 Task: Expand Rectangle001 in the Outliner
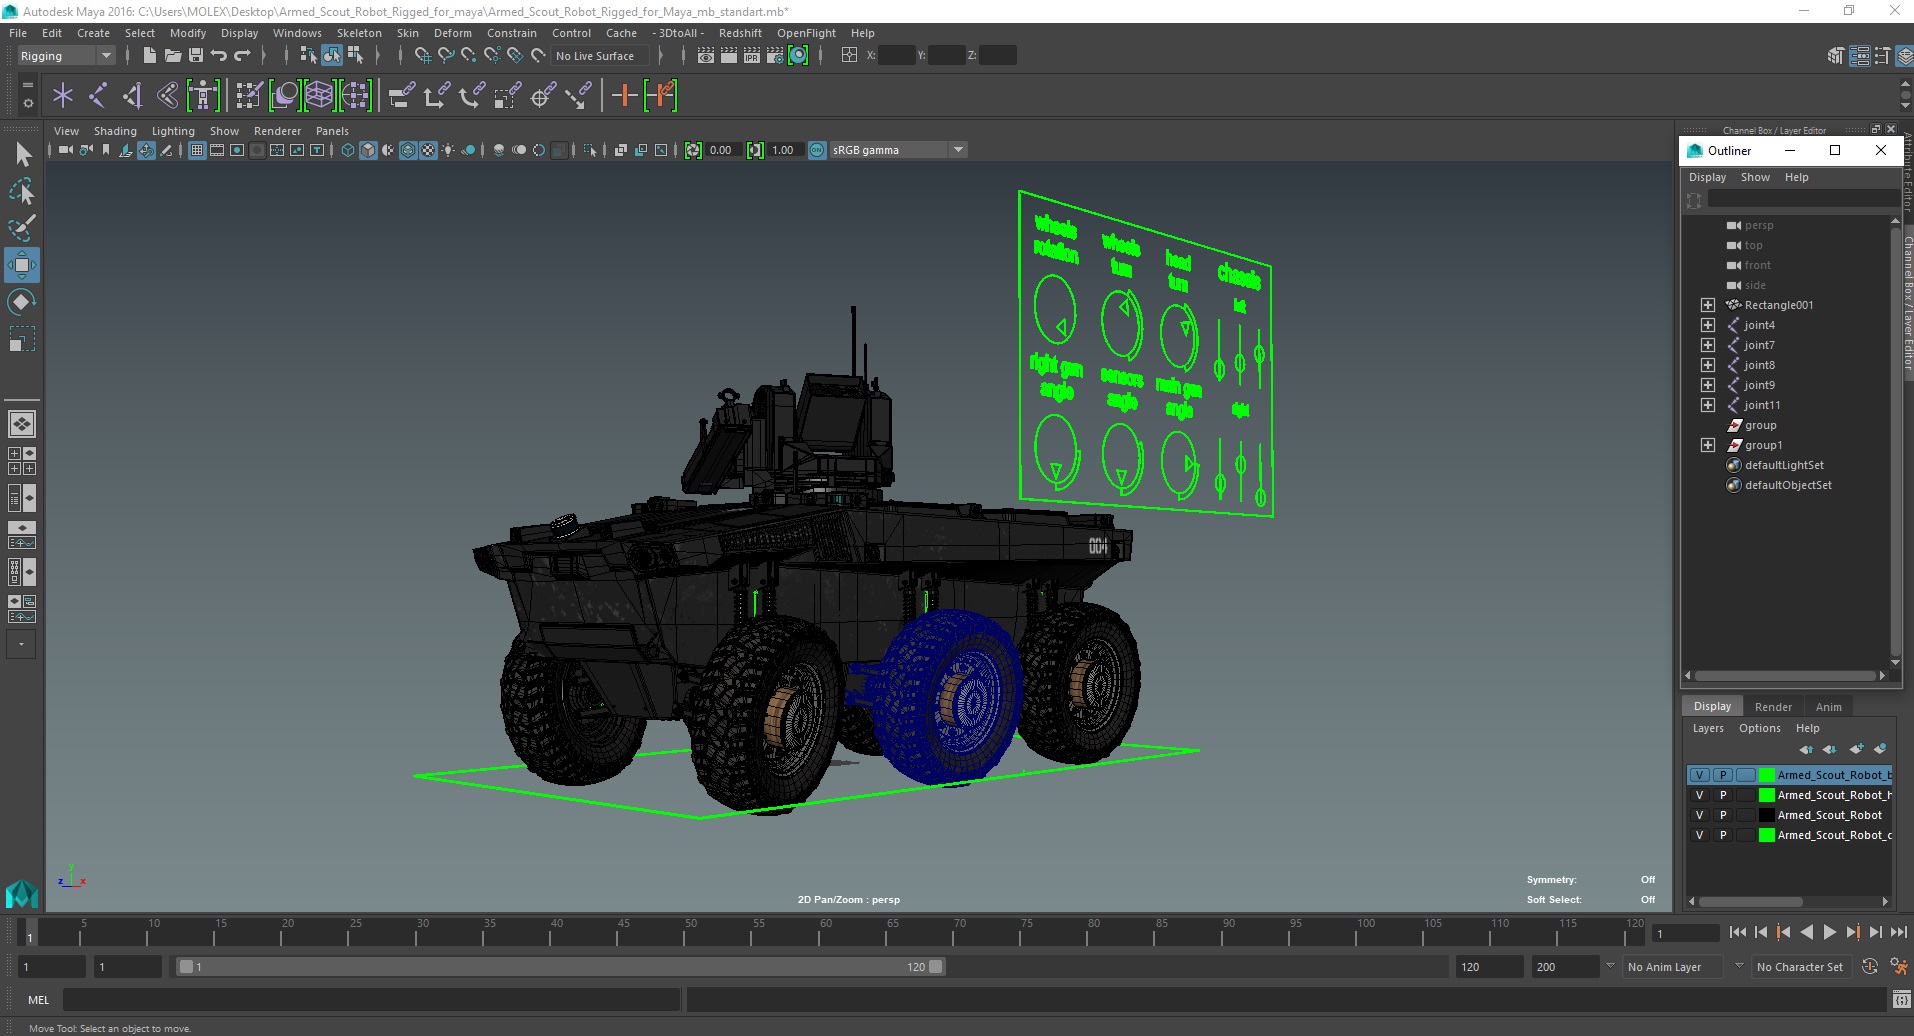pyautogui.click(x=1708, y=305)
